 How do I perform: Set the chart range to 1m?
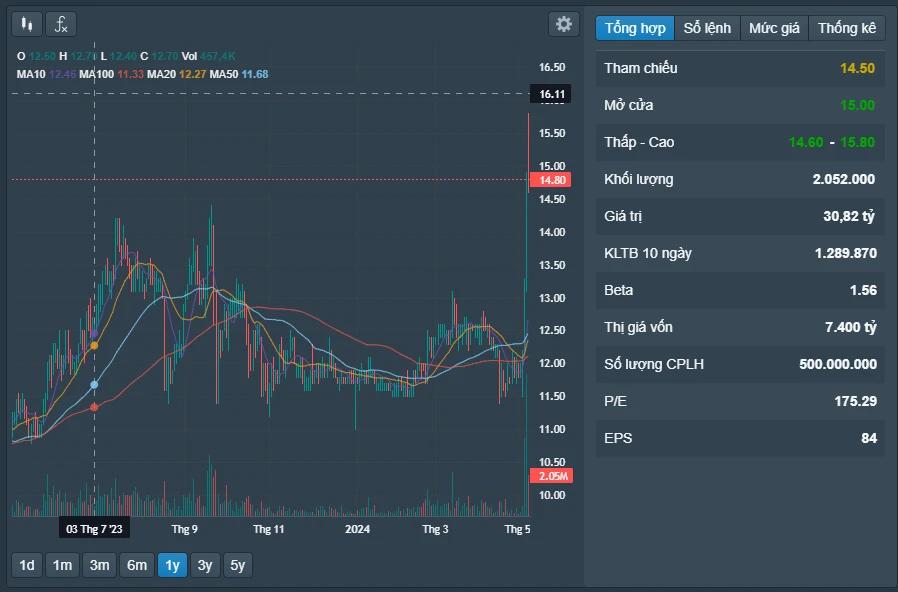pos(62,565)
